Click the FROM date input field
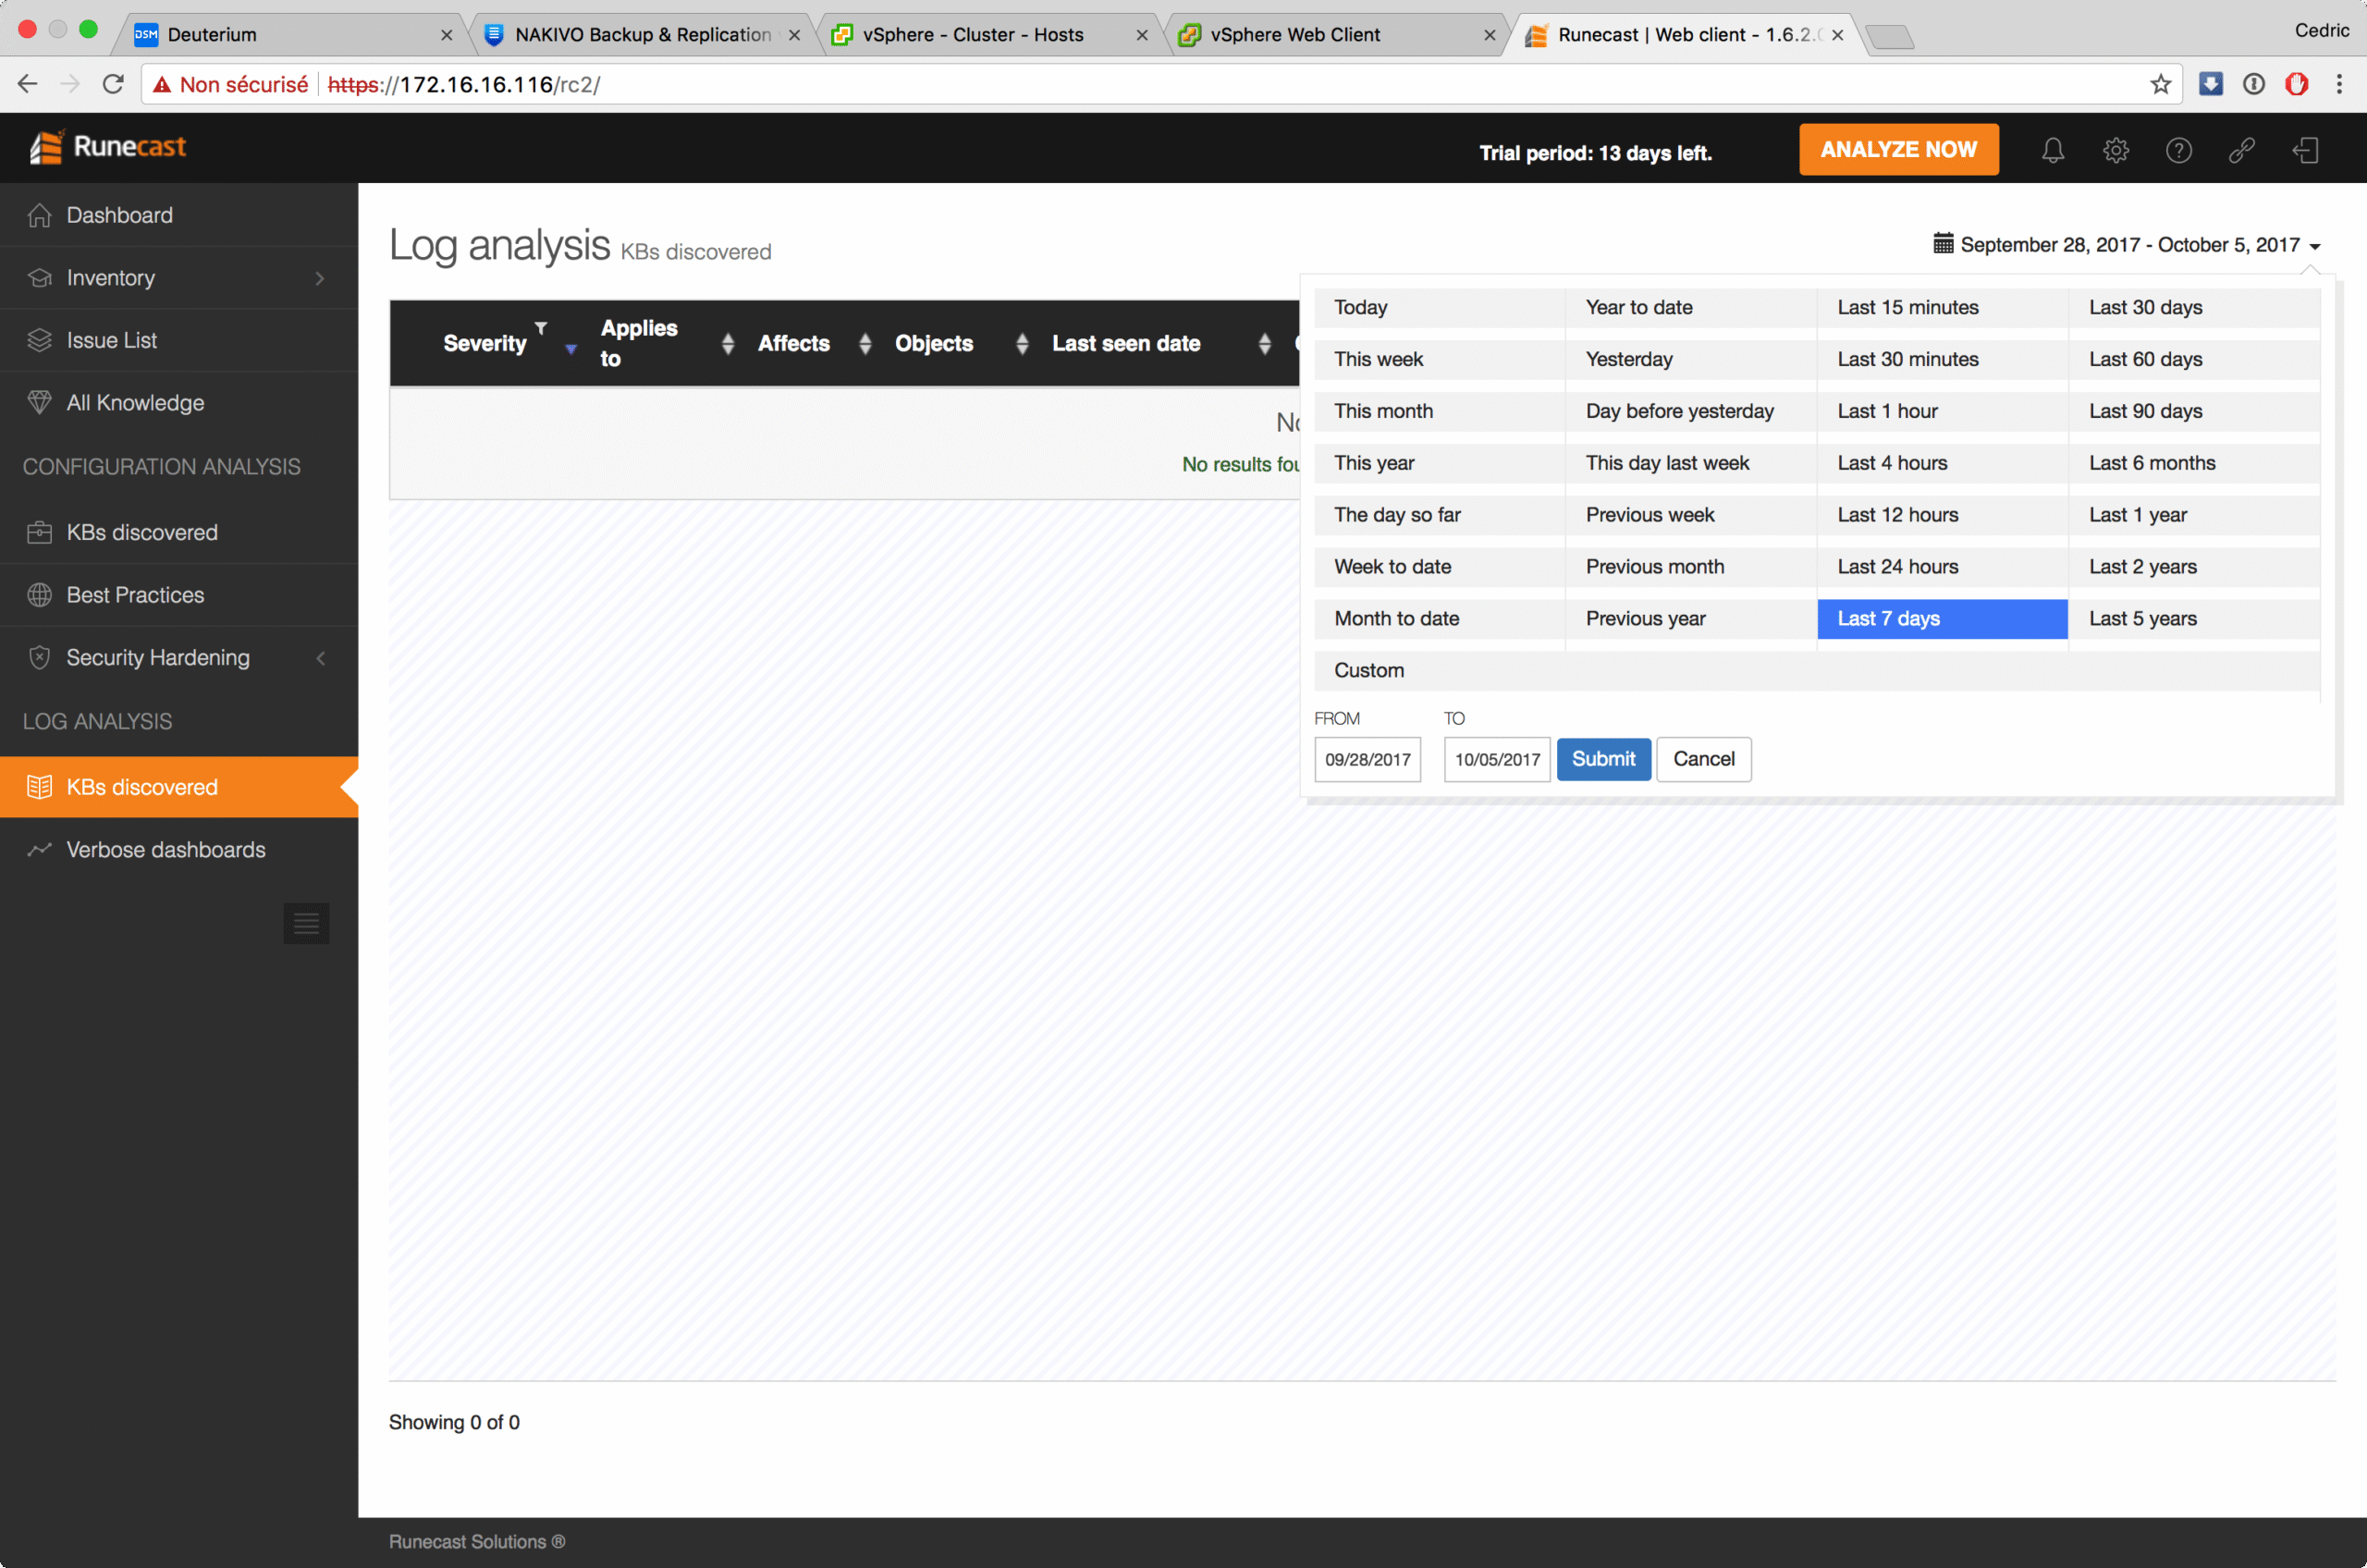The width and height of the screenshot is (2367, 1568). pos(1367,759)
